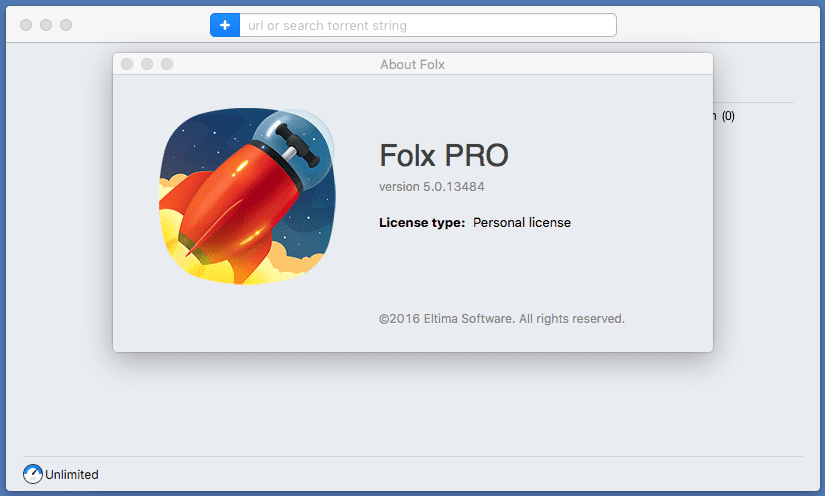
Task: Click the Unlimited speed label
Action: [72, 474]
